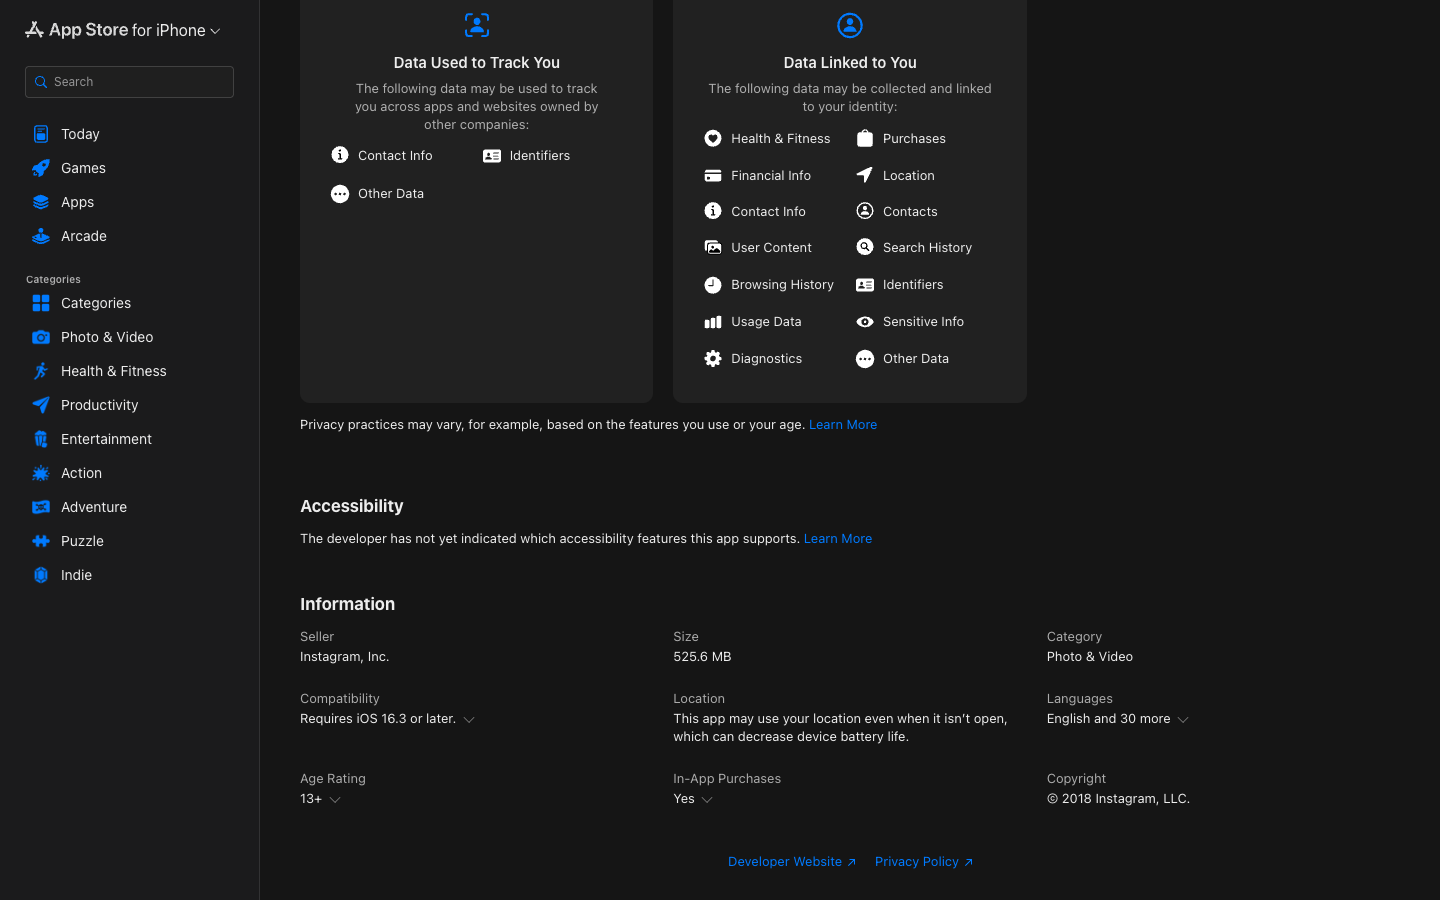Click the Arcade joystick icon
Viewport: 1440px width, 900px height.
pyautogui.click(x=41, y=236)
